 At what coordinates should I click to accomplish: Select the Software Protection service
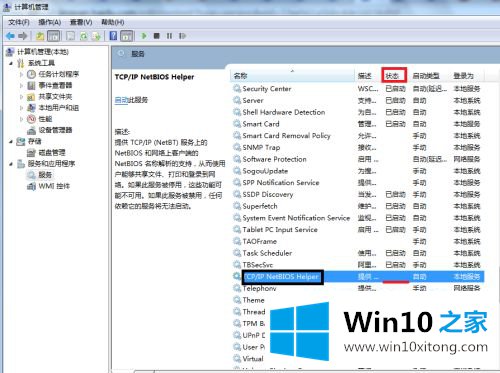tap(358, 159)
